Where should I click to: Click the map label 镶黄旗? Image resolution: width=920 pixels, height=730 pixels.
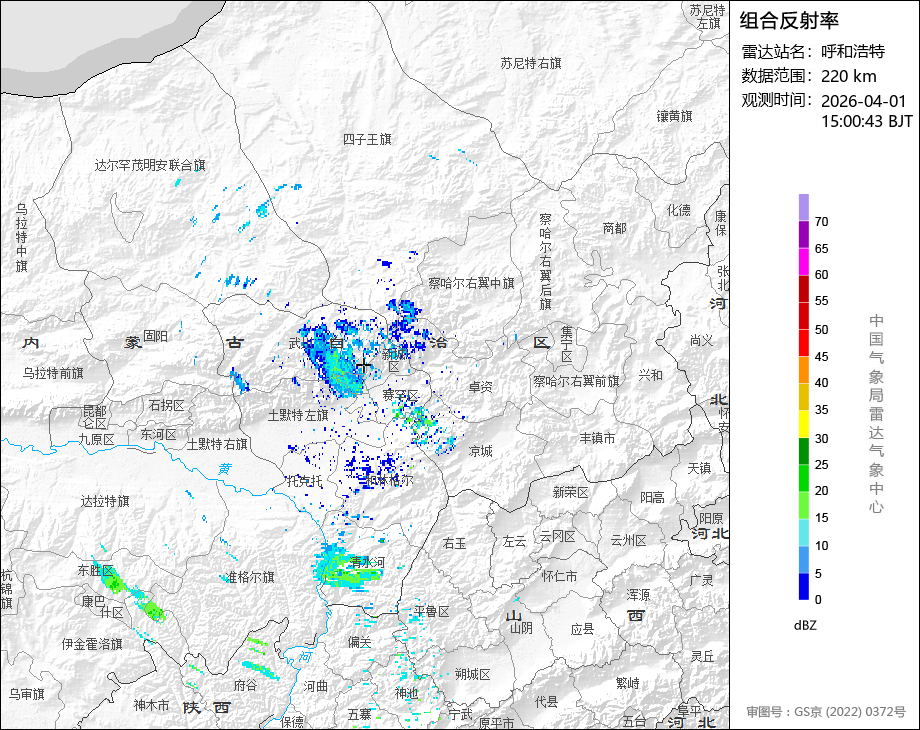tap(674, 116)
